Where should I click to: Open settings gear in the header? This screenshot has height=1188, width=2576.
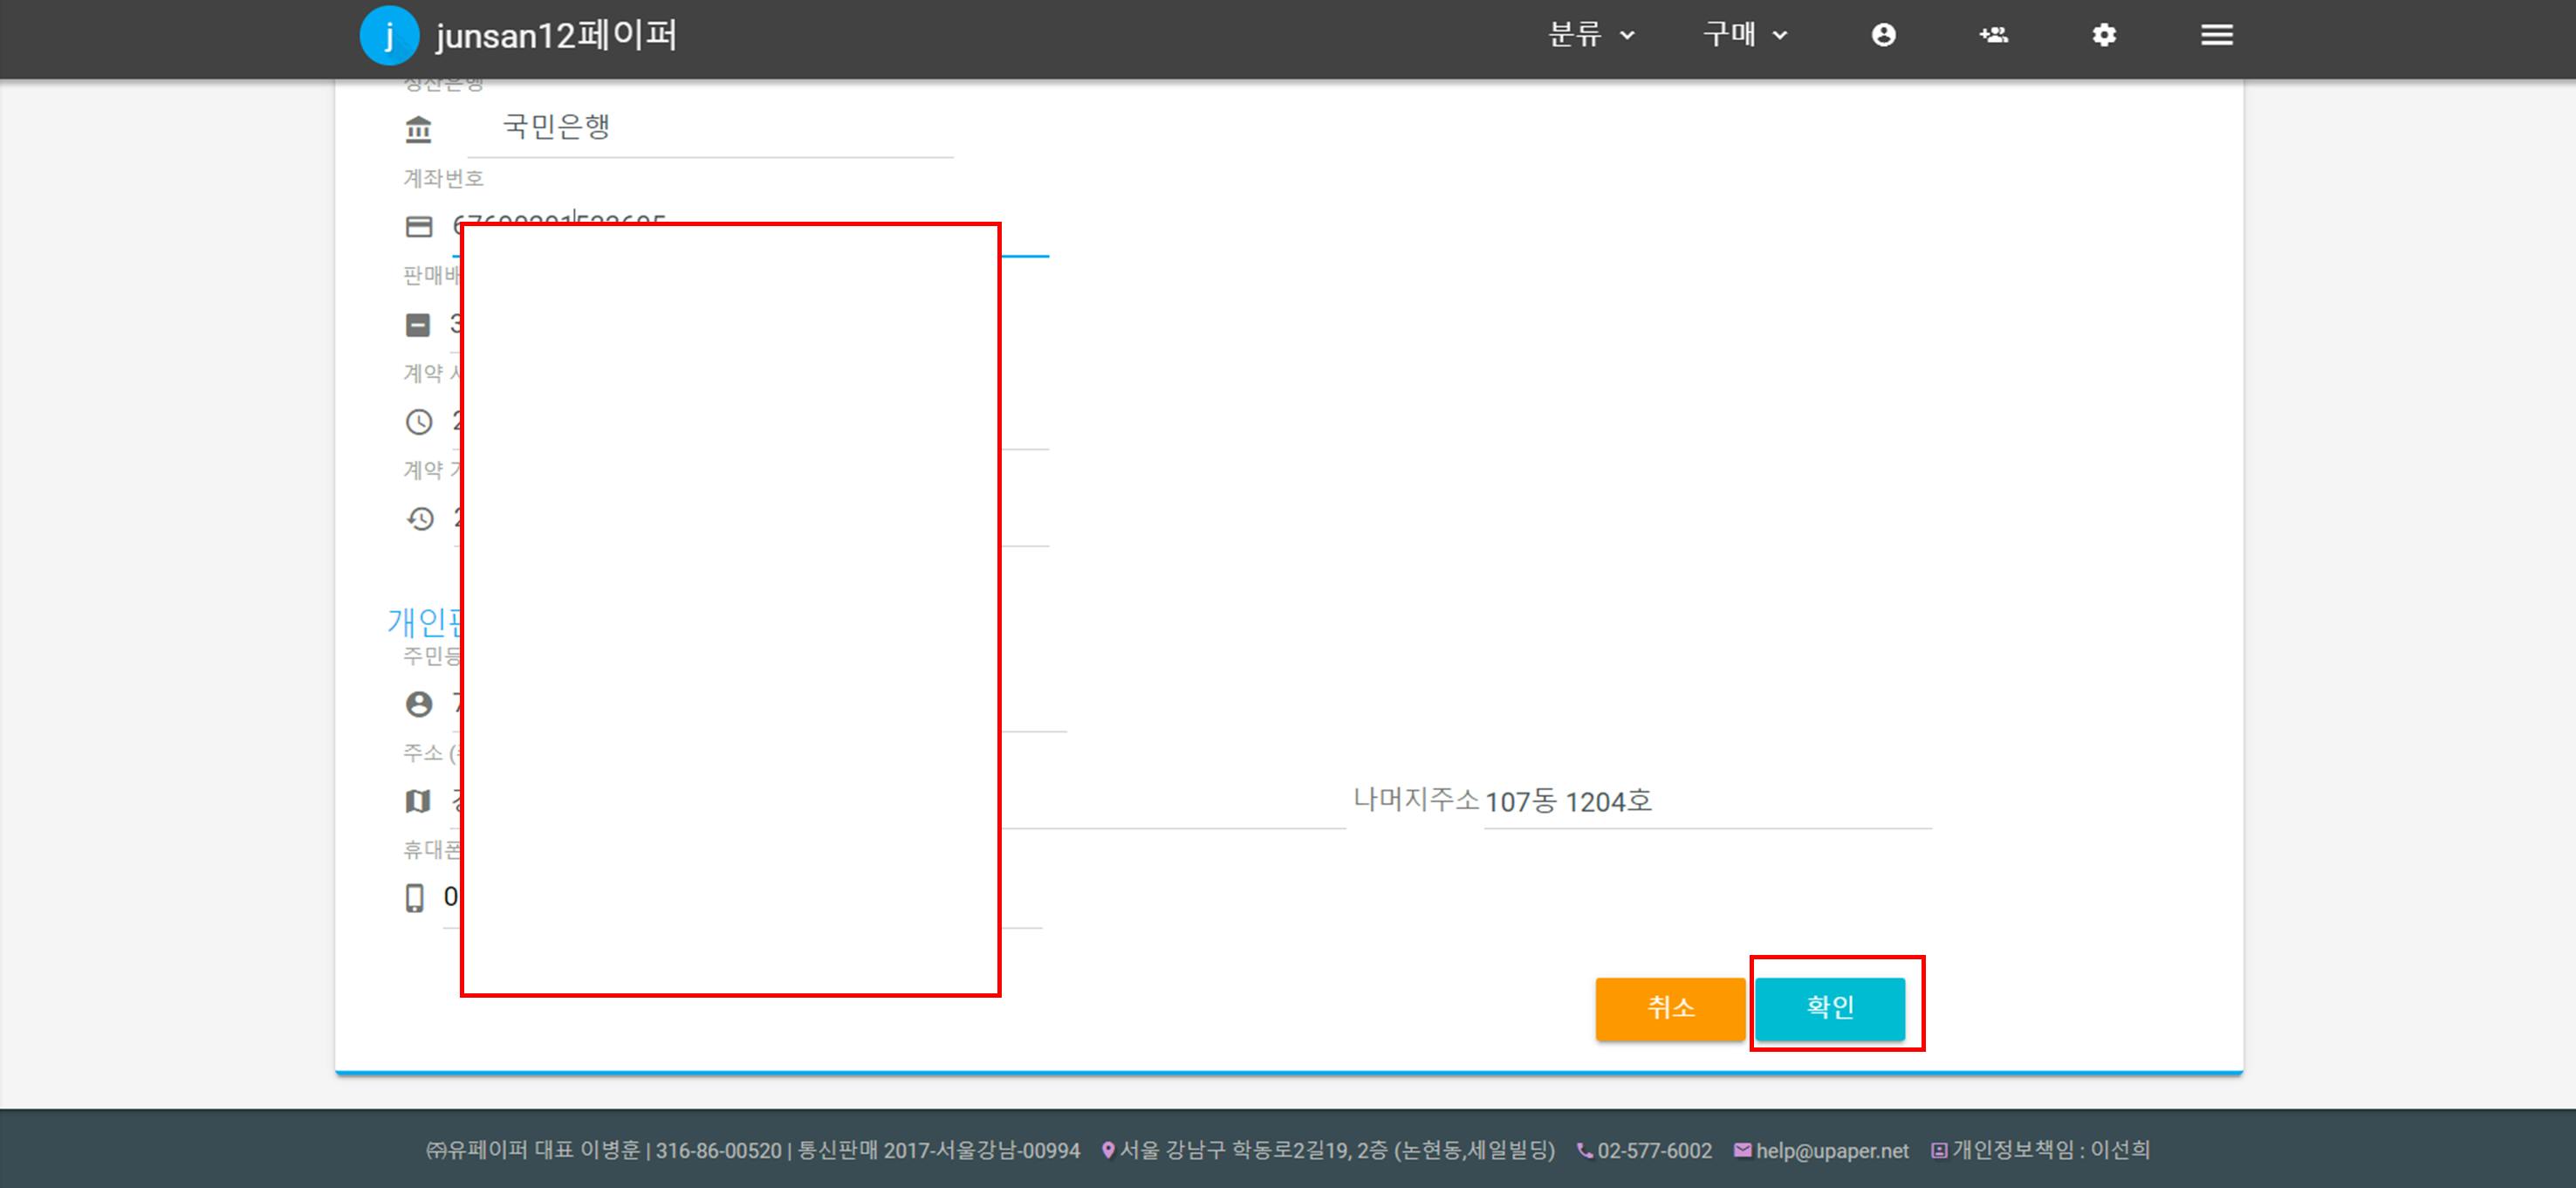point(2104,35)
